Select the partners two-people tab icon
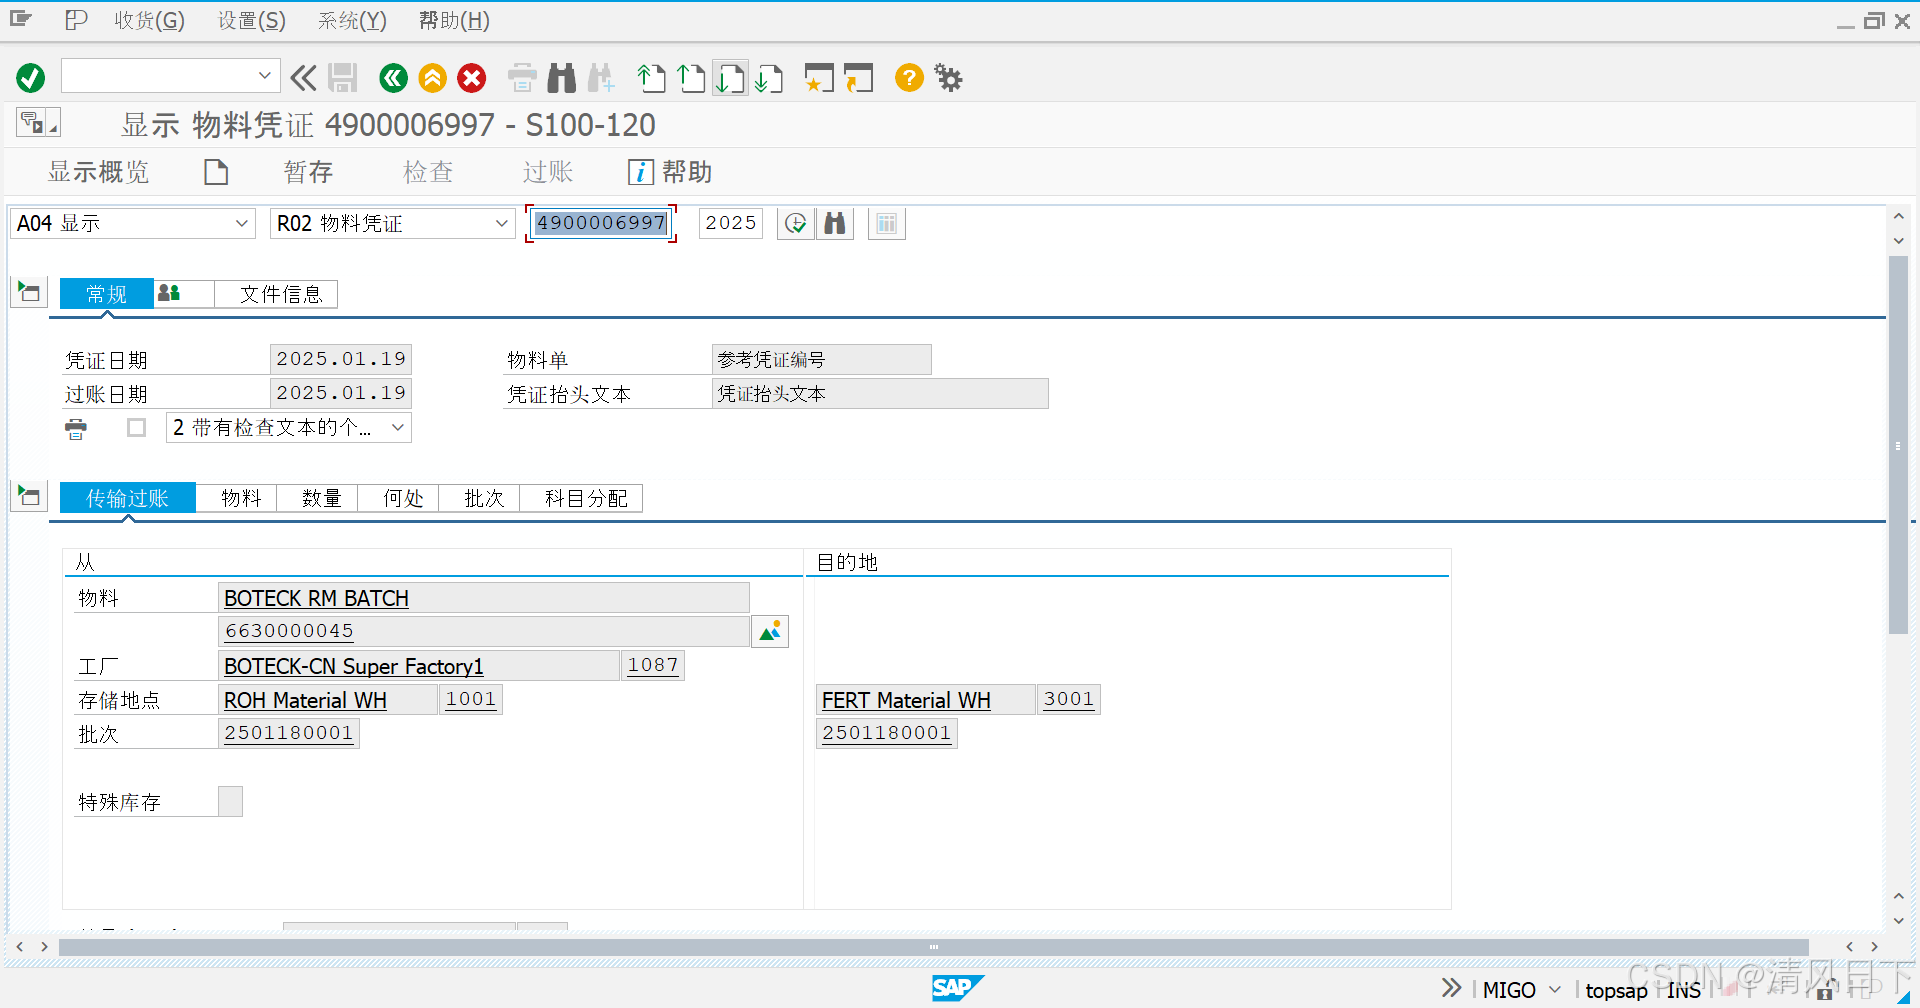The image size is (1920, 1008). [170, 293]
